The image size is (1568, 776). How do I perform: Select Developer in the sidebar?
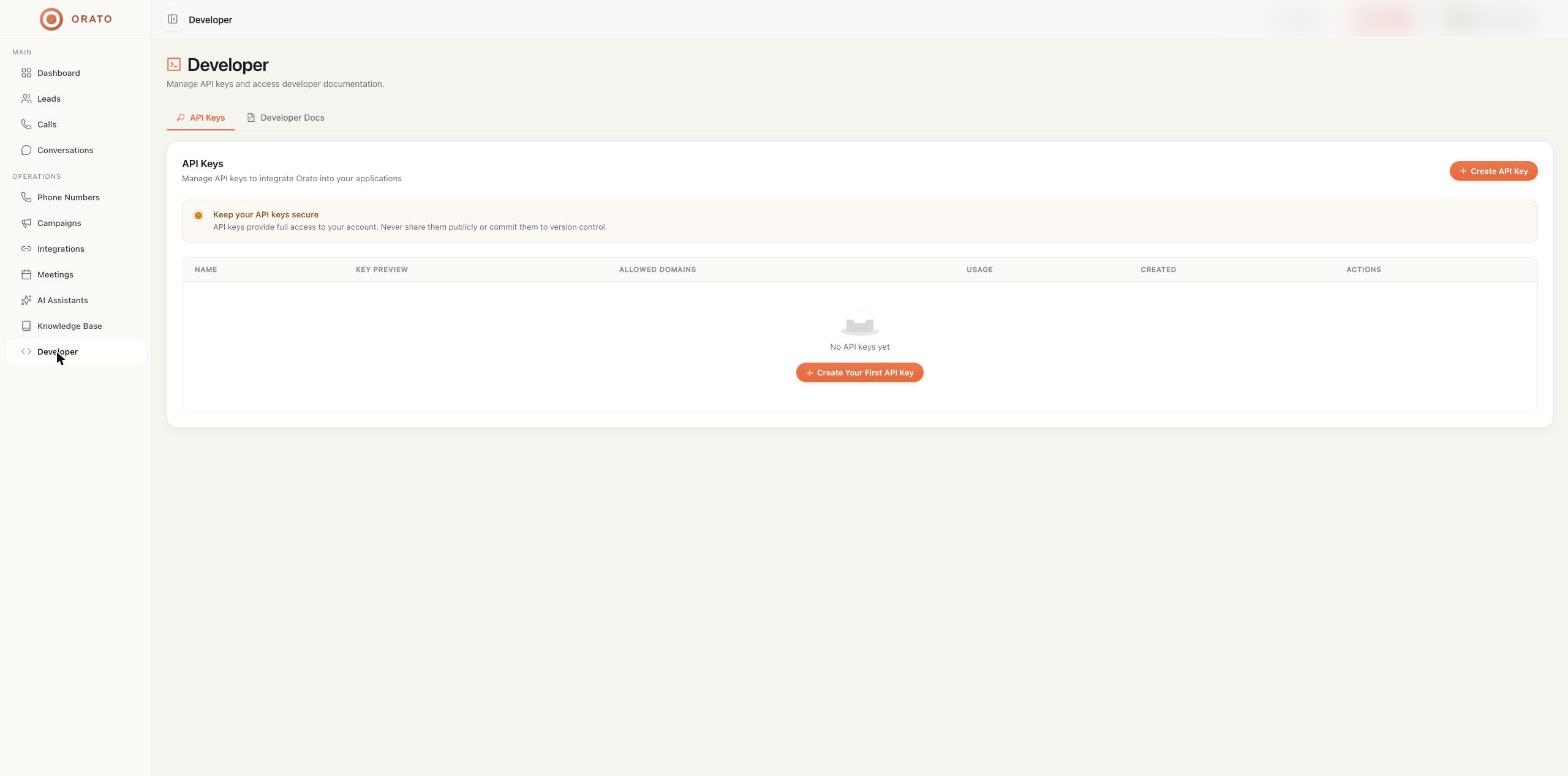pos(76,352)
